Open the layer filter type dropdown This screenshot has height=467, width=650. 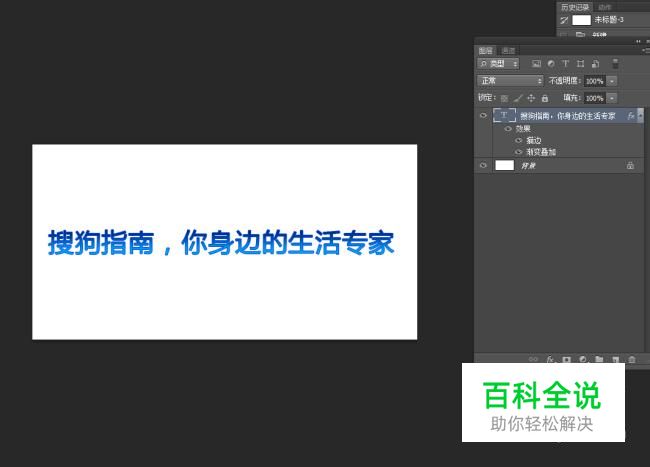(x=498, y=64)
